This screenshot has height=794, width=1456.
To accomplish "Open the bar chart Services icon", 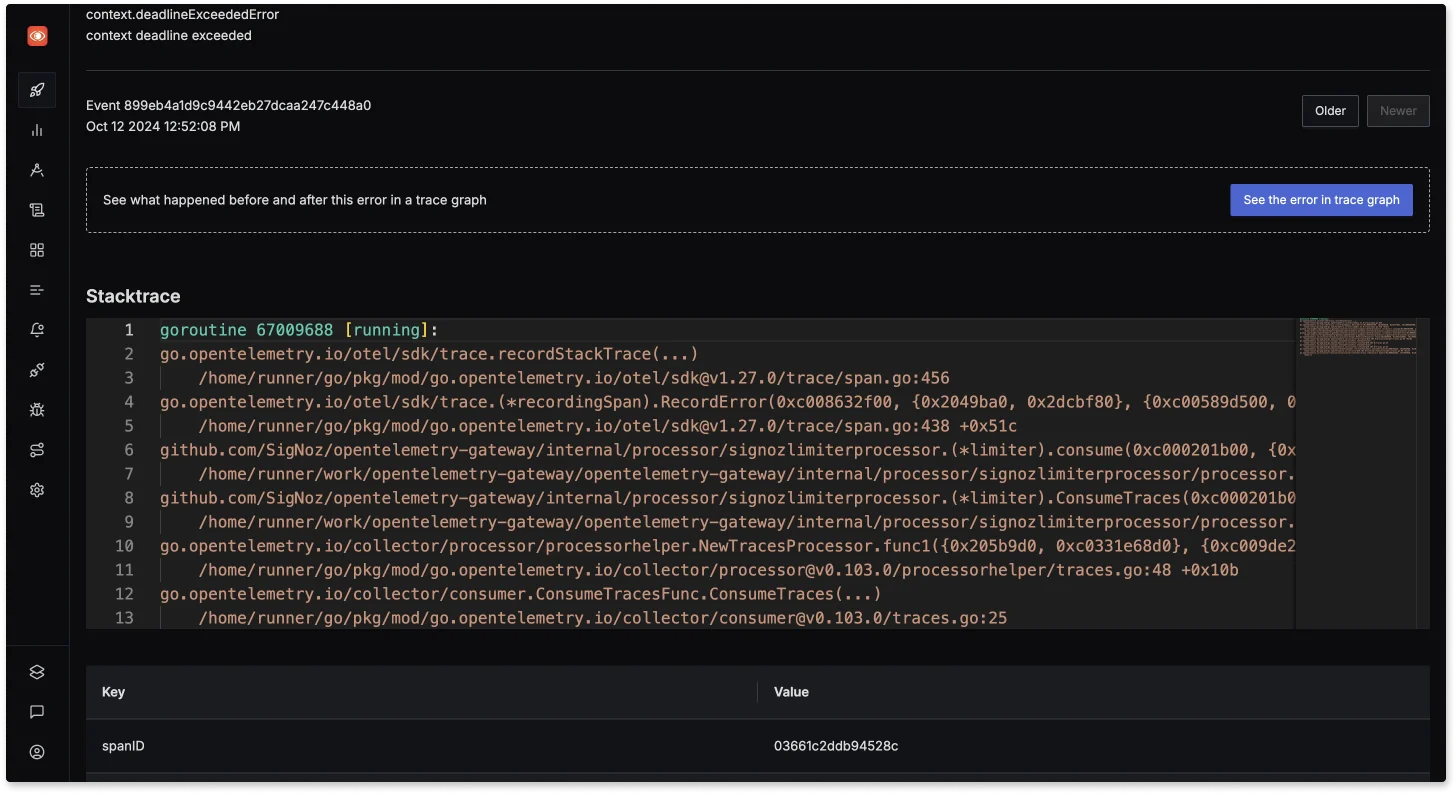I will pos(37,130).
